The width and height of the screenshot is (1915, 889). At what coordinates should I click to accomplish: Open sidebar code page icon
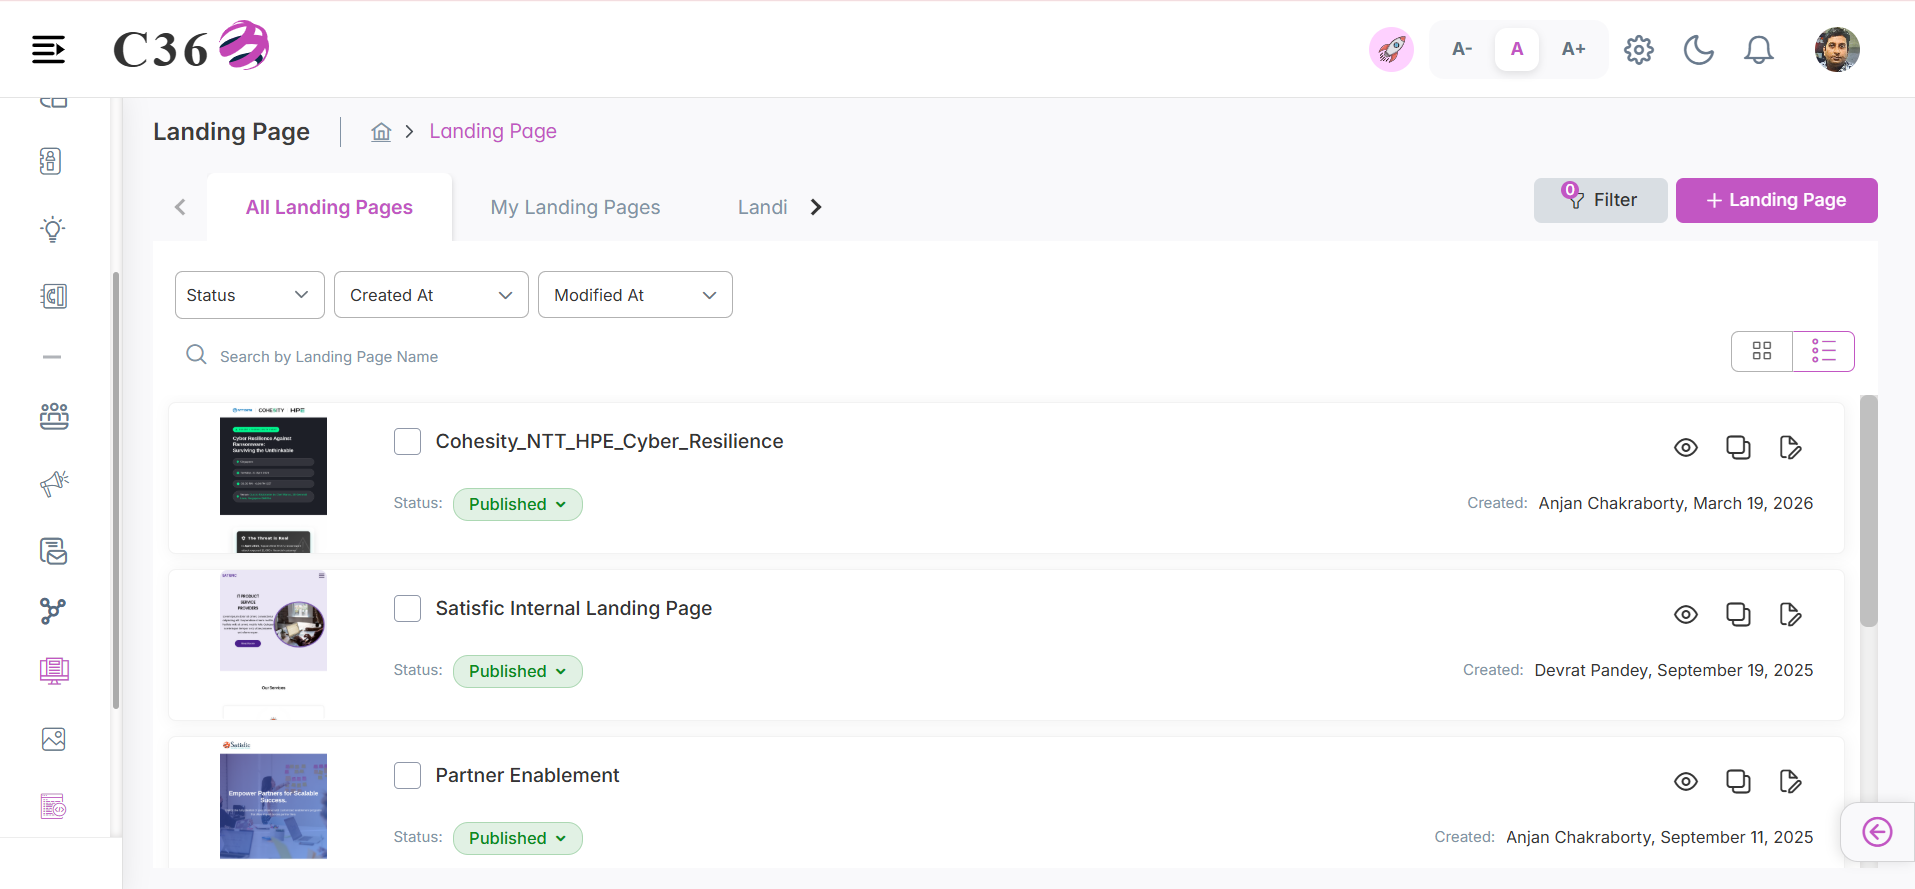click(x=53, y=806)
